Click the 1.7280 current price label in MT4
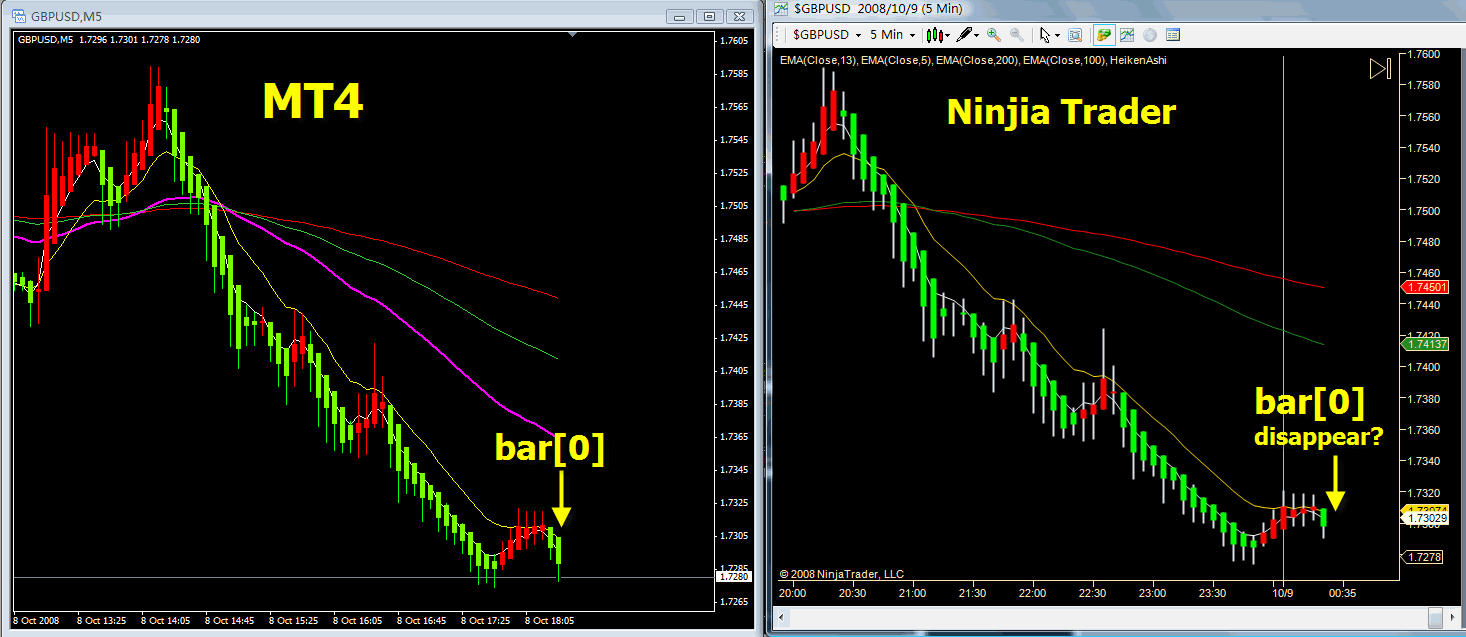 coord(733,577)
